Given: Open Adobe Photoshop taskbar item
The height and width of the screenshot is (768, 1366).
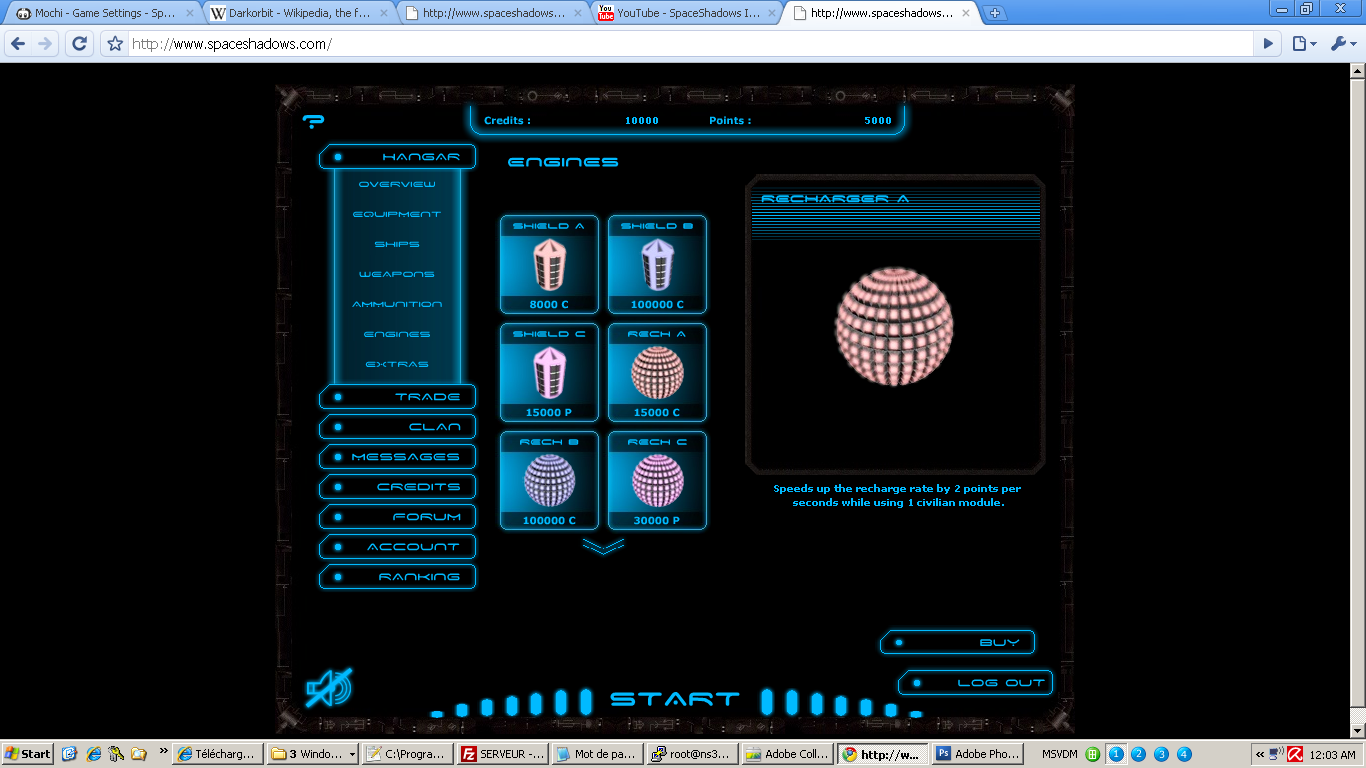Looking at the screenshot, I should [980, 754].
